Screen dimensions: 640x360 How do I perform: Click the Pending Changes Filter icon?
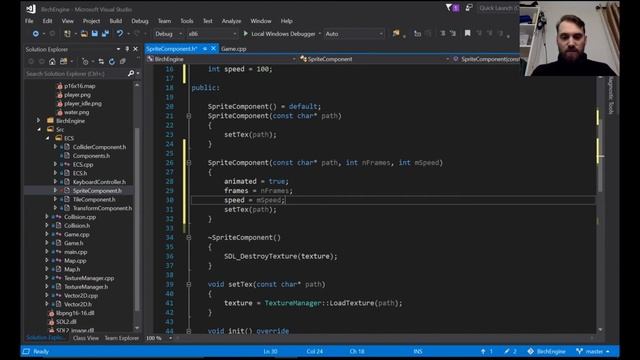tap(85, 62)
